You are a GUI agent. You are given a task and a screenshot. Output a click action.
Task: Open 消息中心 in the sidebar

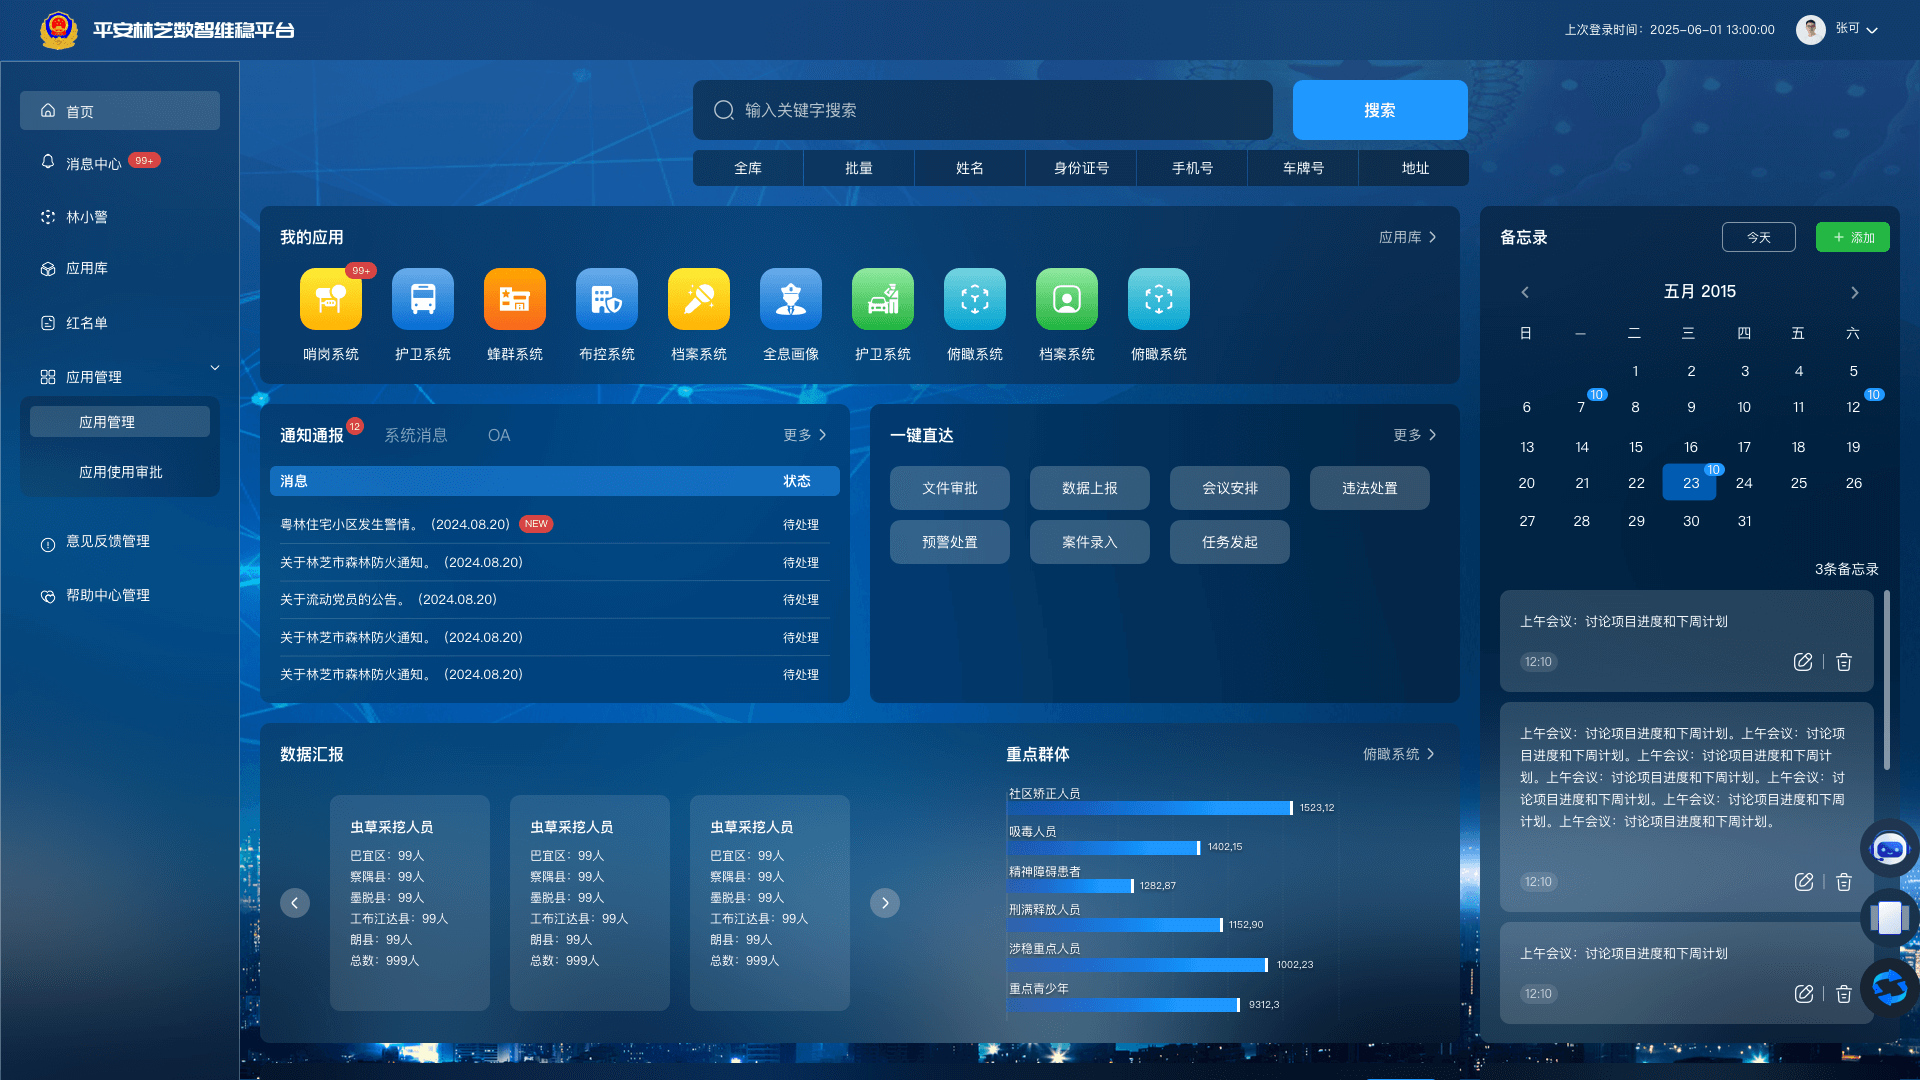[94, 163]
